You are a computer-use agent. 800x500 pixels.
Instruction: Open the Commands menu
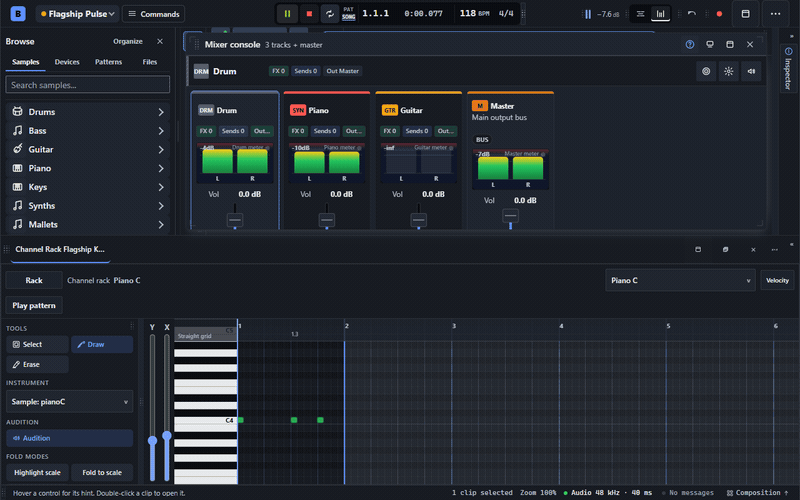(154, 14)
